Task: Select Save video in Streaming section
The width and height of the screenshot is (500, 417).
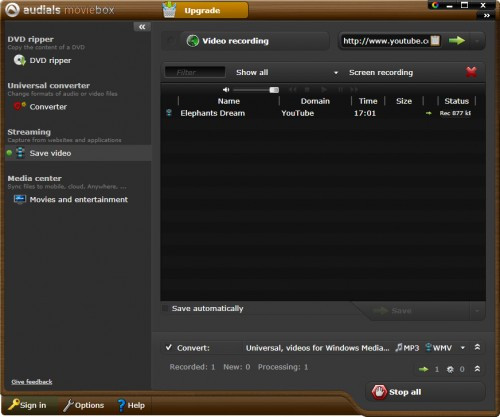Action: (x=78, y=153)
